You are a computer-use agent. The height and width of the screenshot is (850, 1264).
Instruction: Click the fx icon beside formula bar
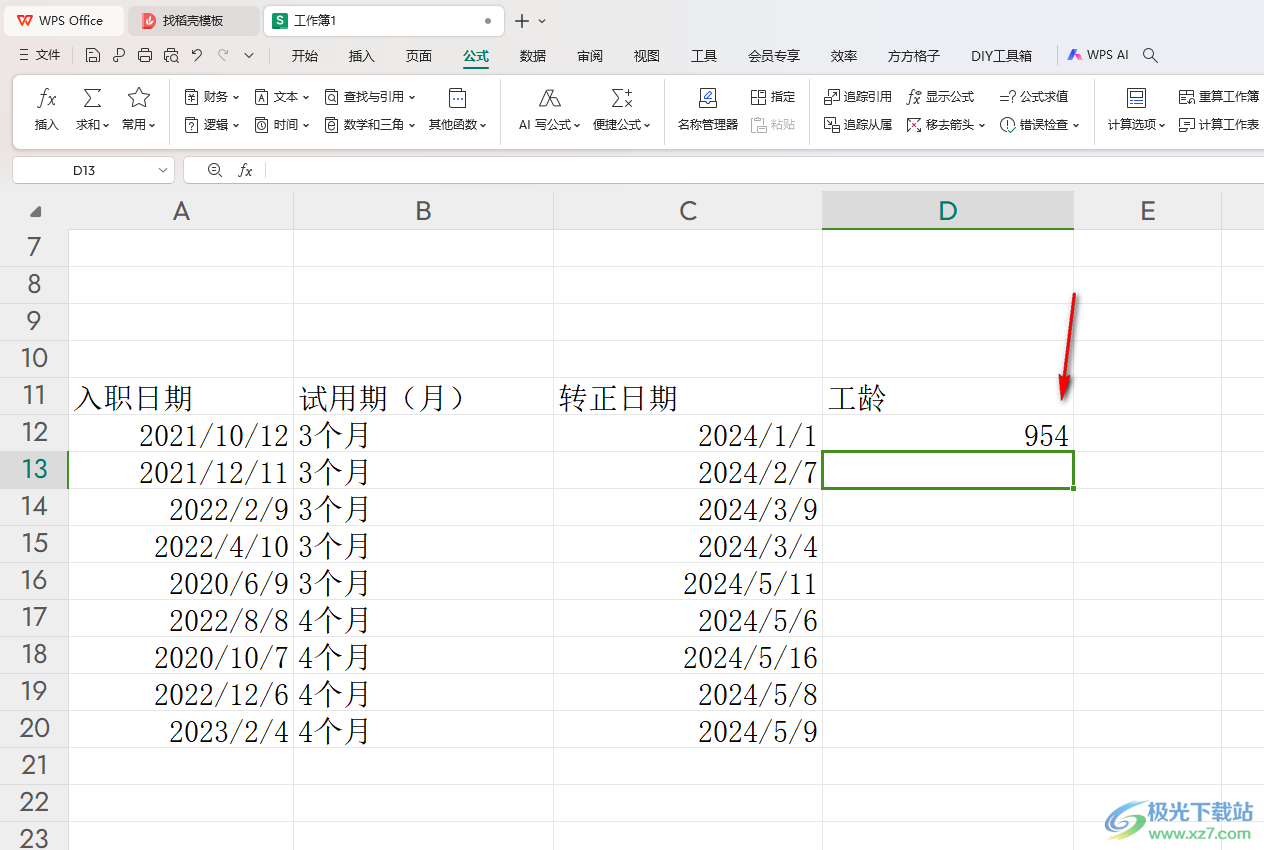(x=245, y=171)
